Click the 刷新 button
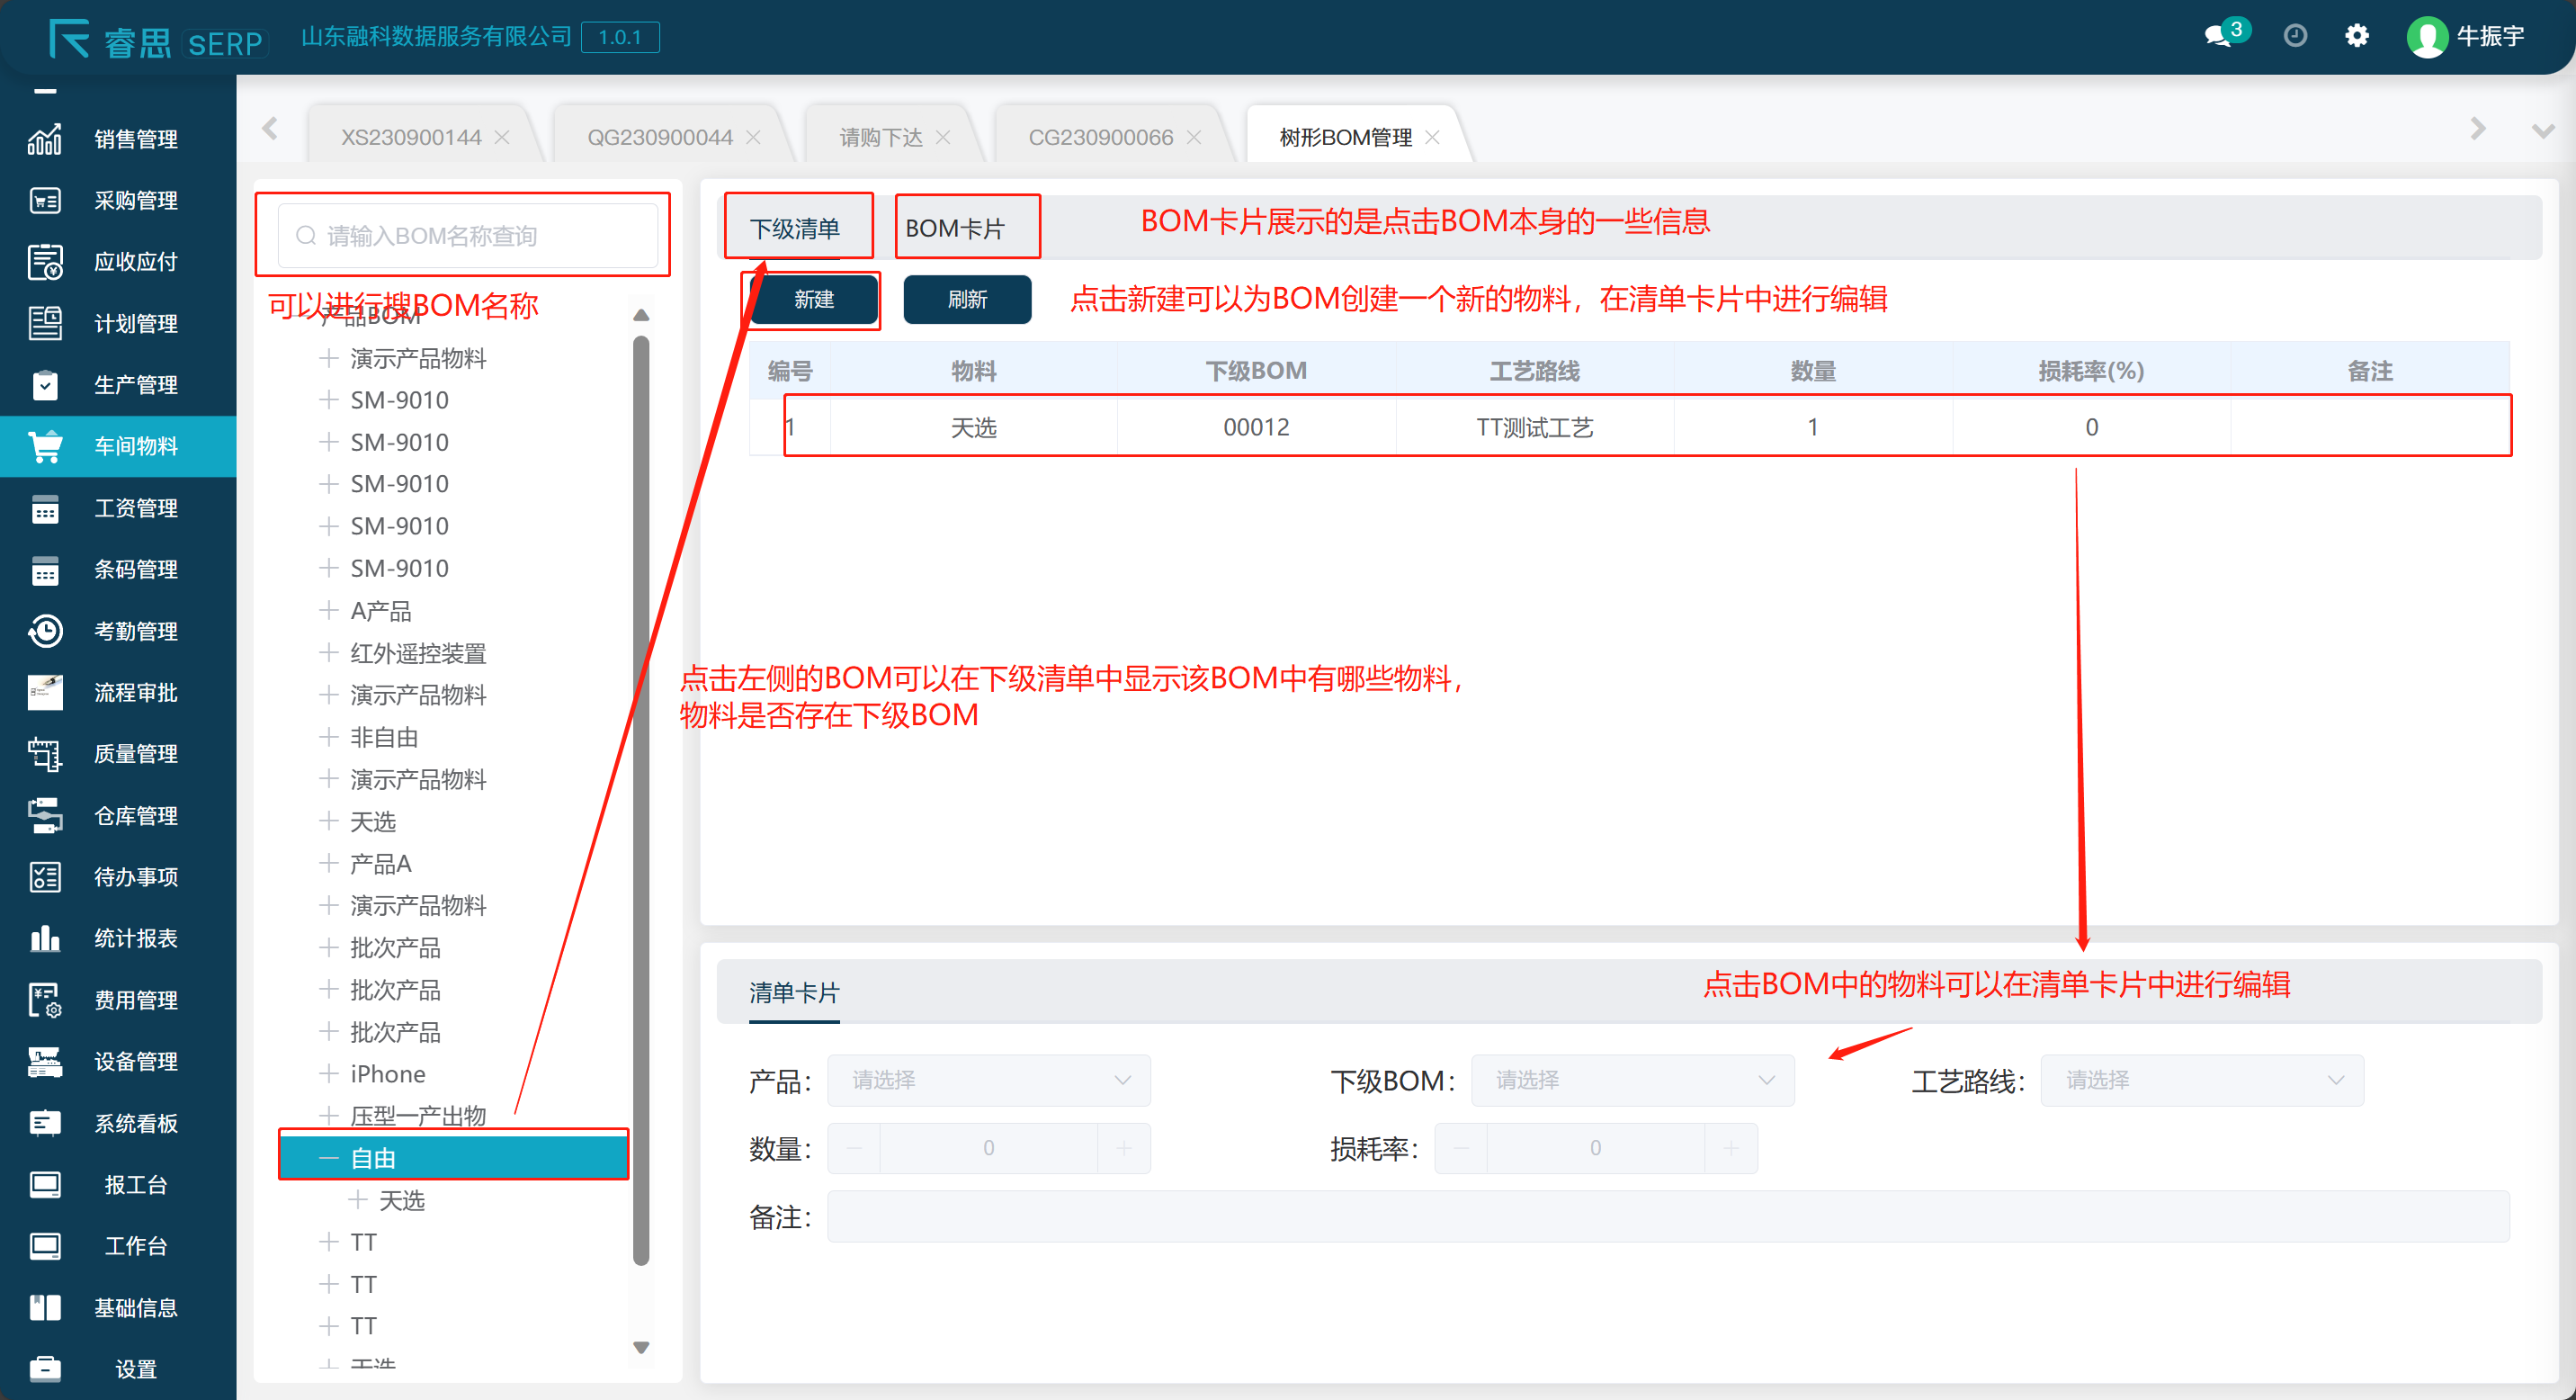The width and height of the screenshot is (2576, 1400). coord(967,300)
